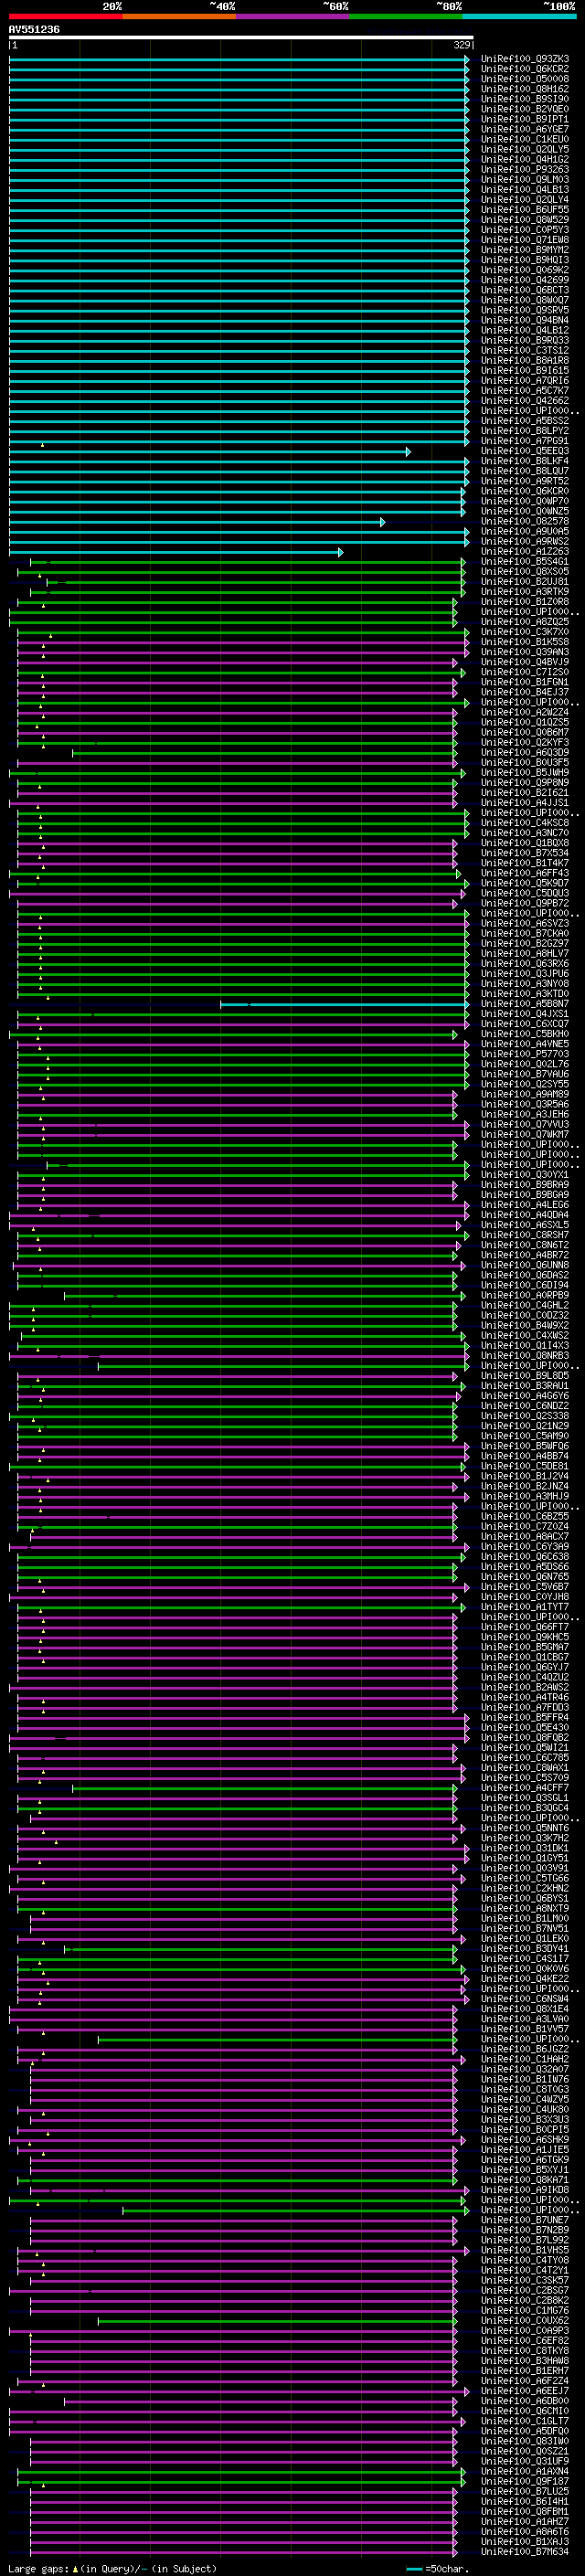This screenshot has height=2576, width=585.
Task: Click the UniRef100_Q8XS05 label
Action: [x=525, y=572]
